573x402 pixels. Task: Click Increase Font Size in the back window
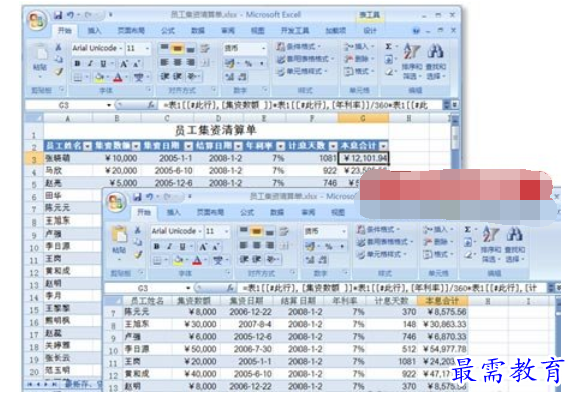click(x=124, y=64)
